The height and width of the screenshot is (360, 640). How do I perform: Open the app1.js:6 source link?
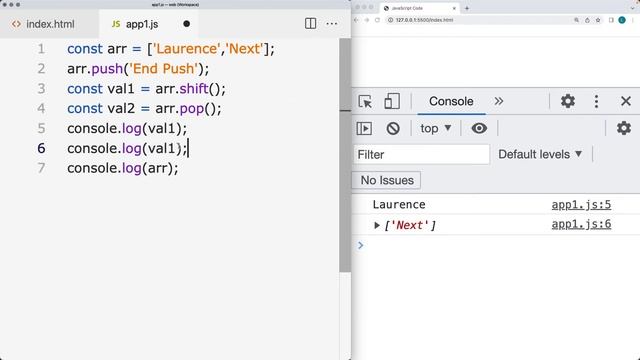tap(581, 224)
